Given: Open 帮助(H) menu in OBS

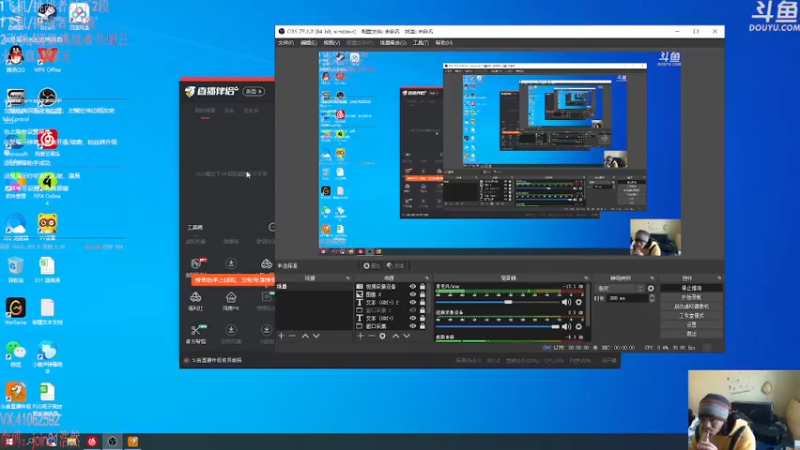Looking at the screenshot, I should pos(444,43).
